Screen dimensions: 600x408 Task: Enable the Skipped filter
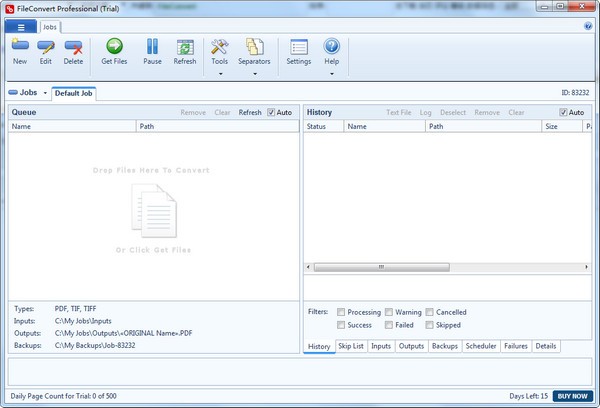[430, 325]
